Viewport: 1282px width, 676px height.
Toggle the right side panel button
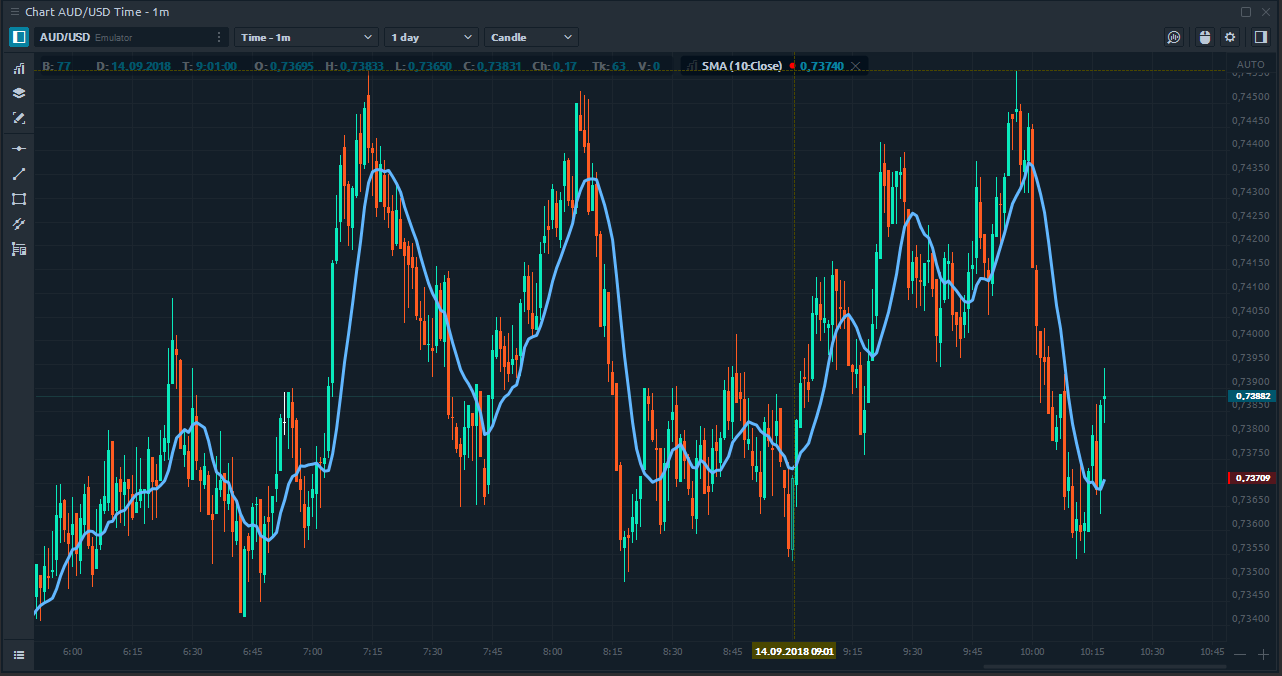tap(1260, 37)
